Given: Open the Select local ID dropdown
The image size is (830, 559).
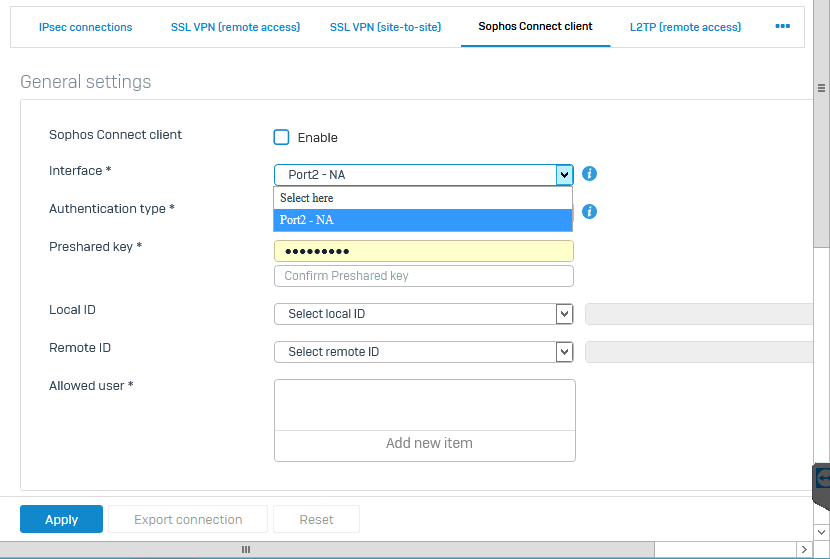Looking at the screenshot, I should (x=423, y=314).
